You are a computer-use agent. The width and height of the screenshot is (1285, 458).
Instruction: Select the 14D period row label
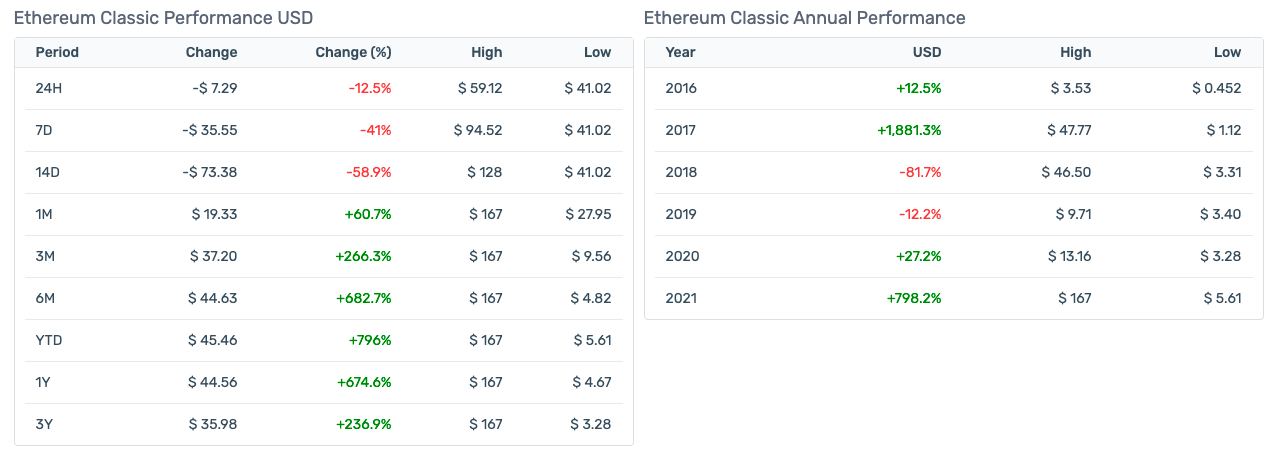click(x=48, y=172)
